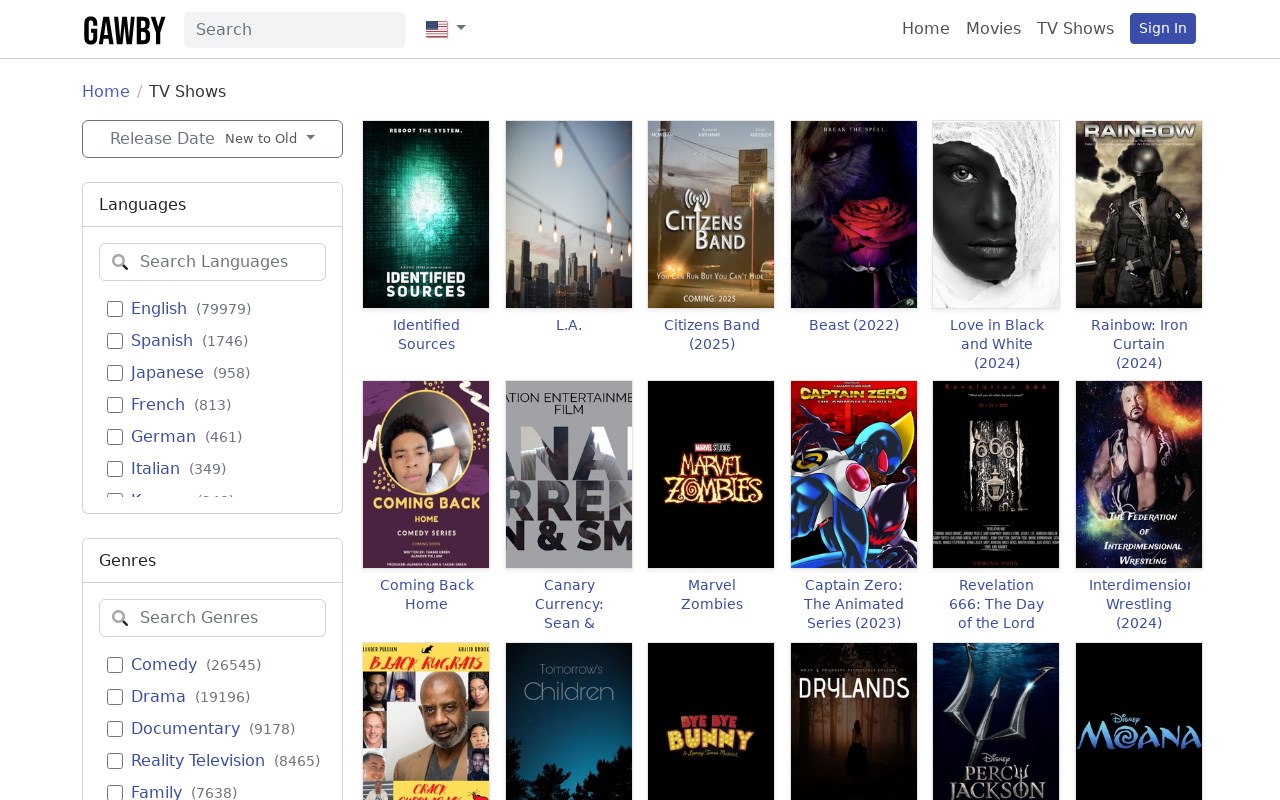Click the Search Genres field
The width and height of the screenshot is (1280, 800).
click(x=212, y=618)
